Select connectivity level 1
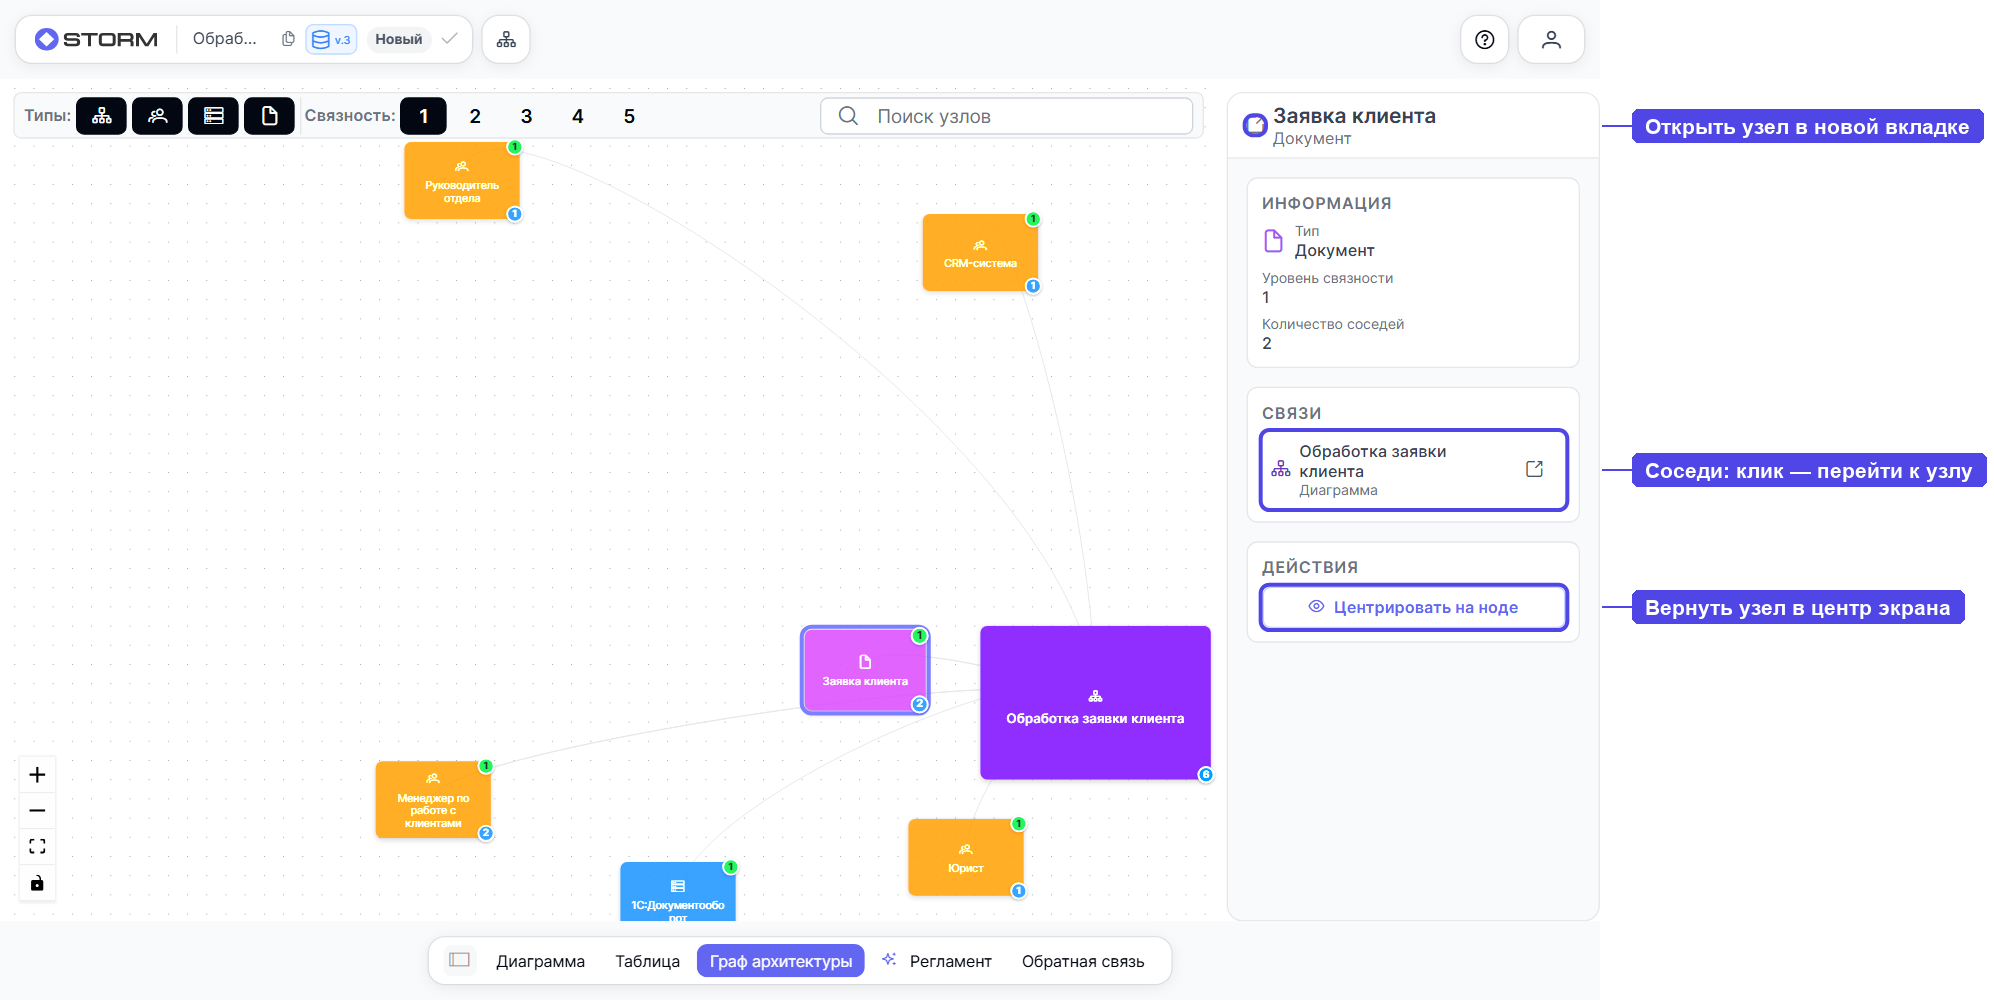This screenshot has height=1000, width=1994. (x=423, y=116)
